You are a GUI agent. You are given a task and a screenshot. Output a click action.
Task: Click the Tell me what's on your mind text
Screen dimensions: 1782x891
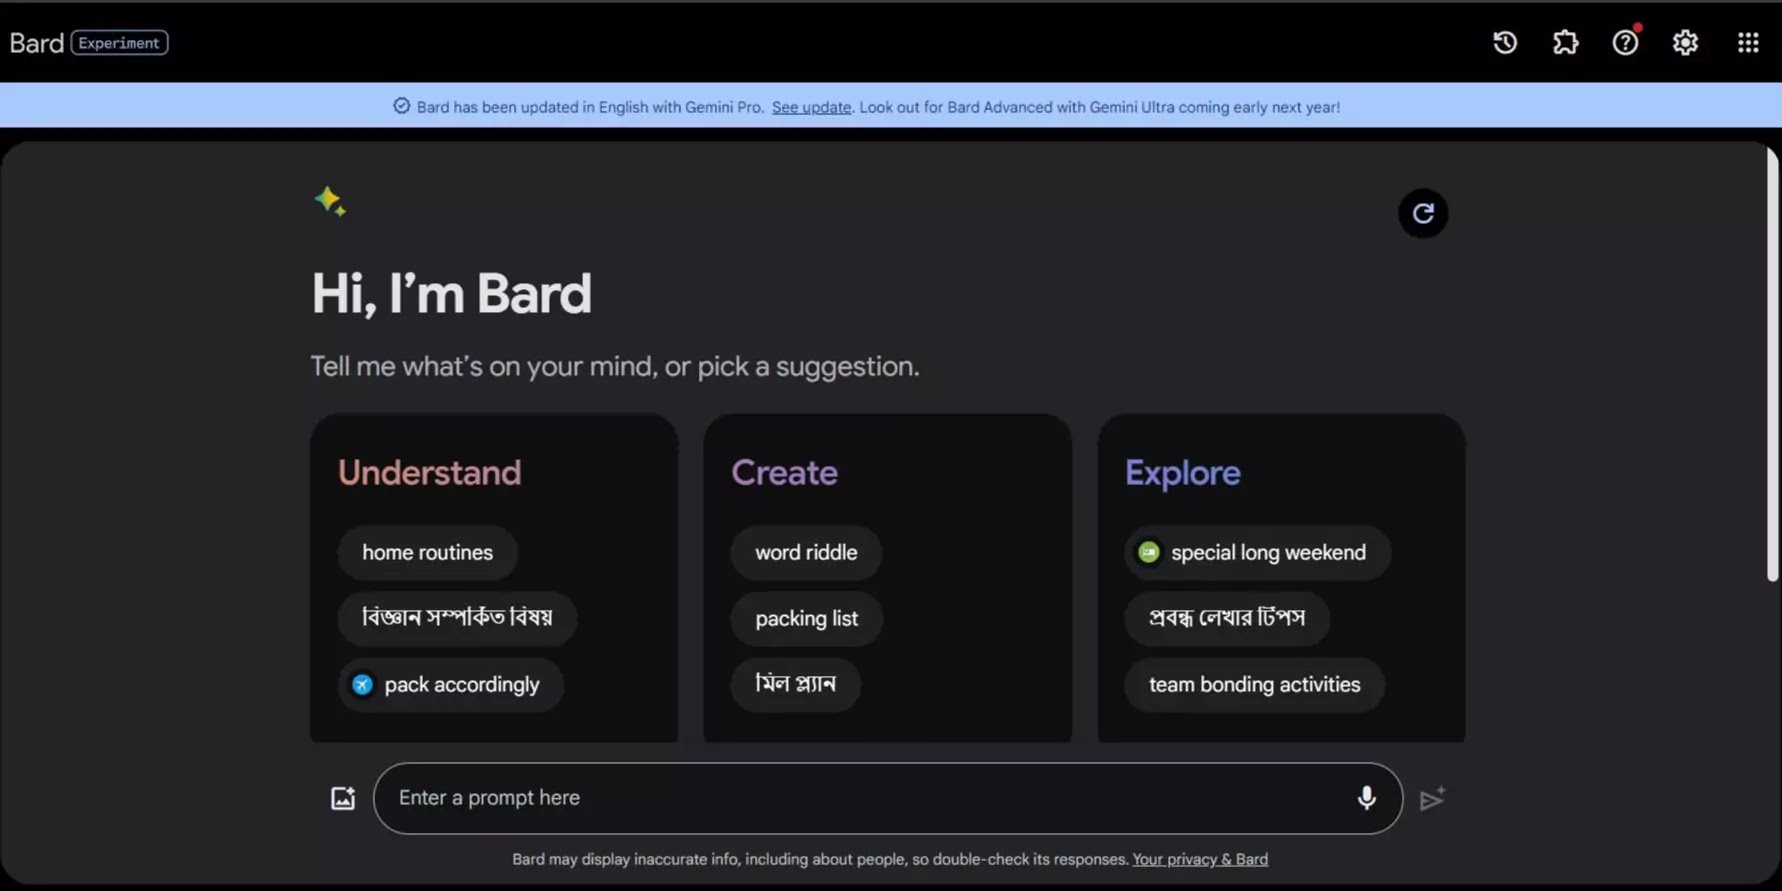(614, 366)
